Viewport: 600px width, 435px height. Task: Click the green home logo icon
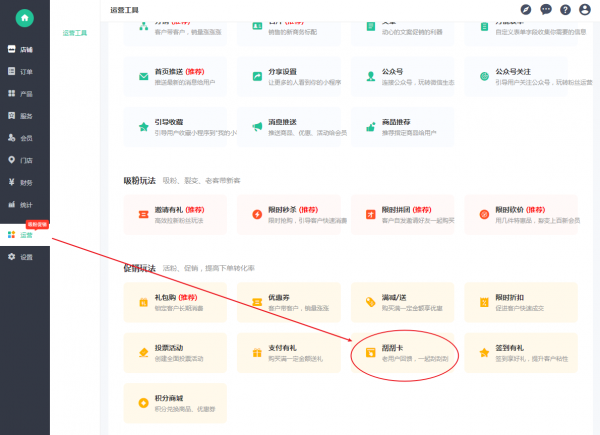[x=24, y=18]
